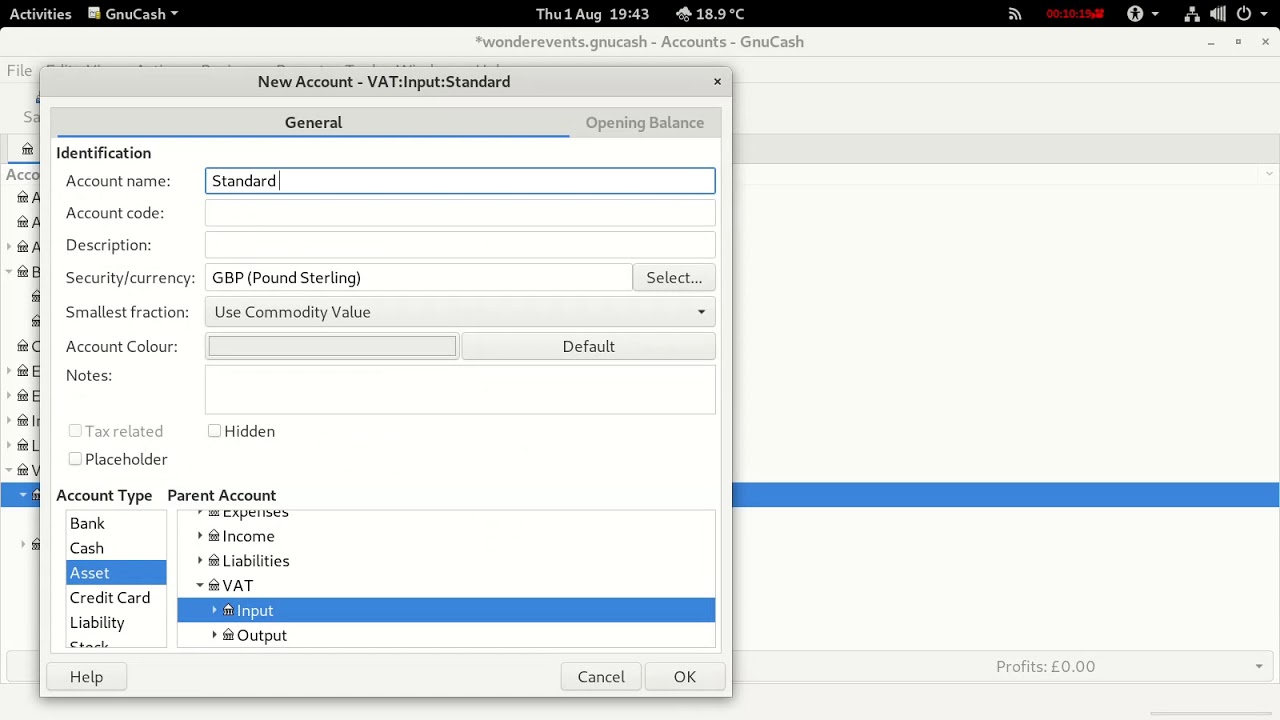This screenshot has width=1280, height=720.
Task: Click the Description field
Action: [460, 245]
